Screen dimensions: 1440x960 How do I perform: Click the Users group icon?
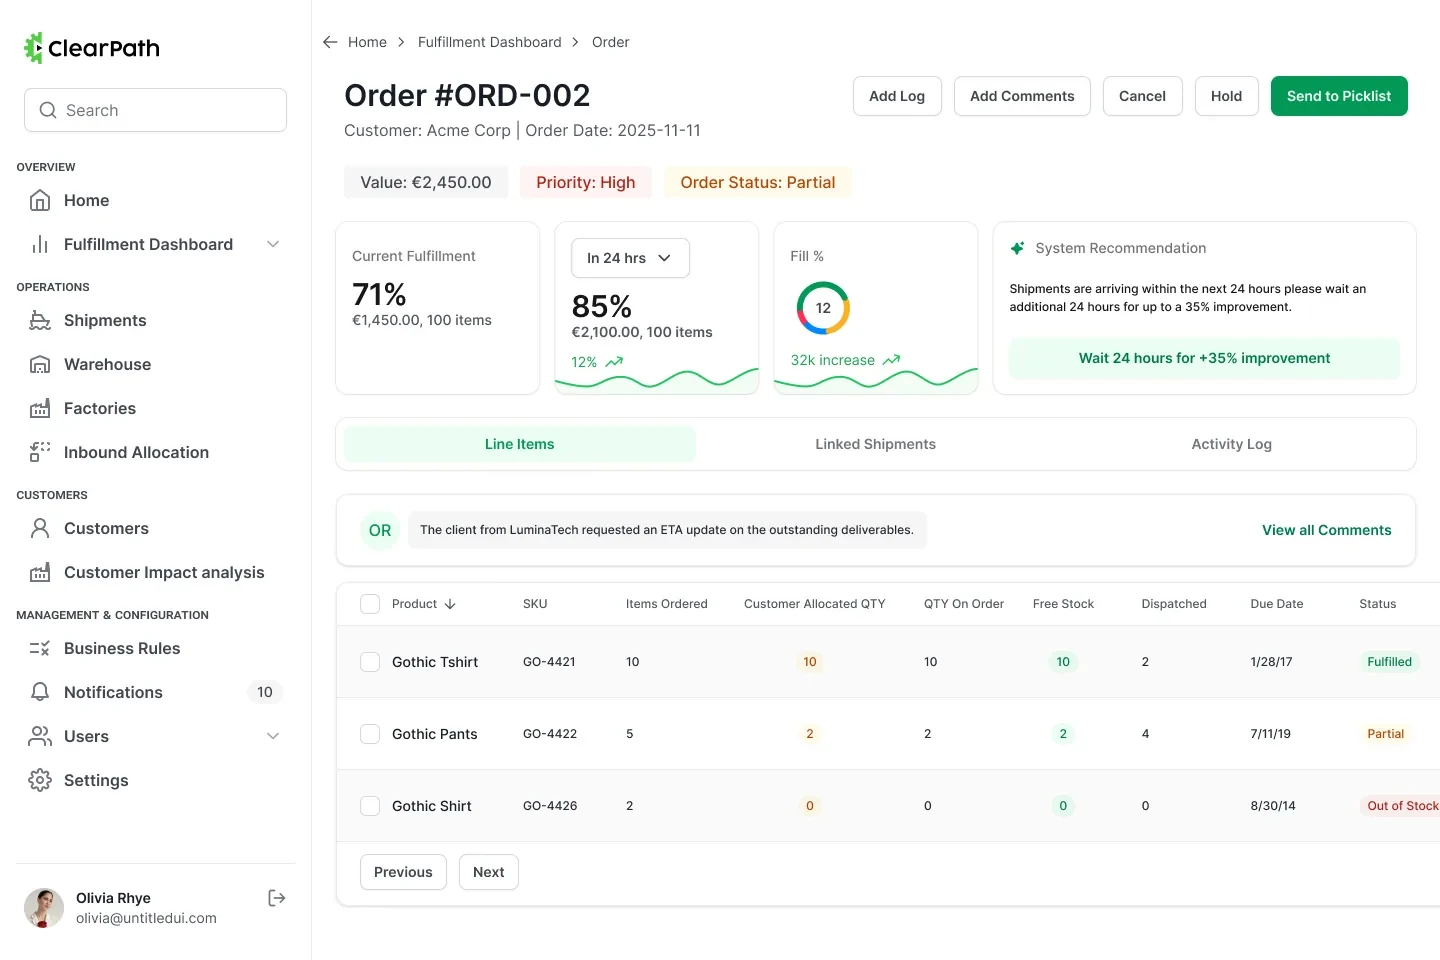(40, 736)
